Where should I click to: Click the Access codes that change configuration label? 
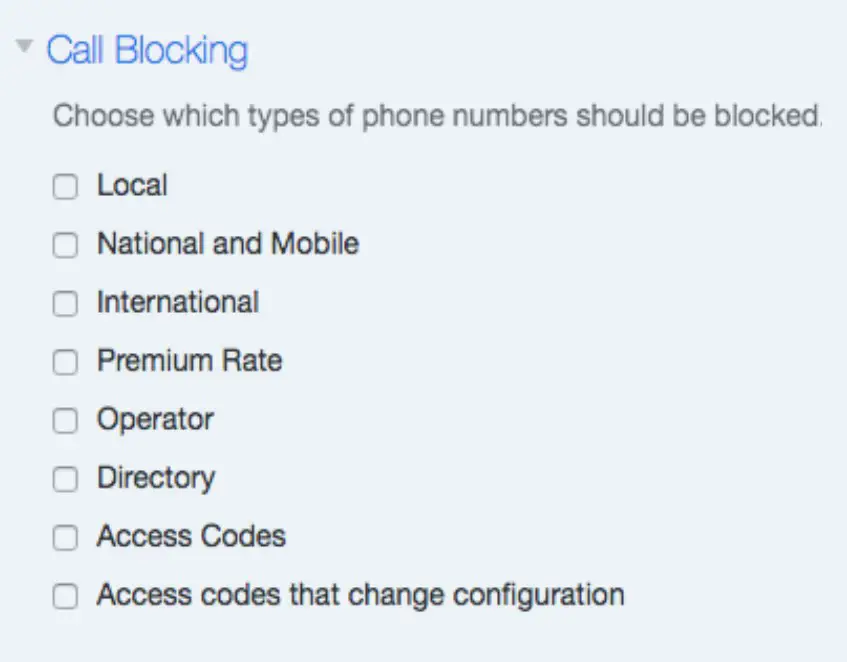pyautogui.click(x=360, y=596)
